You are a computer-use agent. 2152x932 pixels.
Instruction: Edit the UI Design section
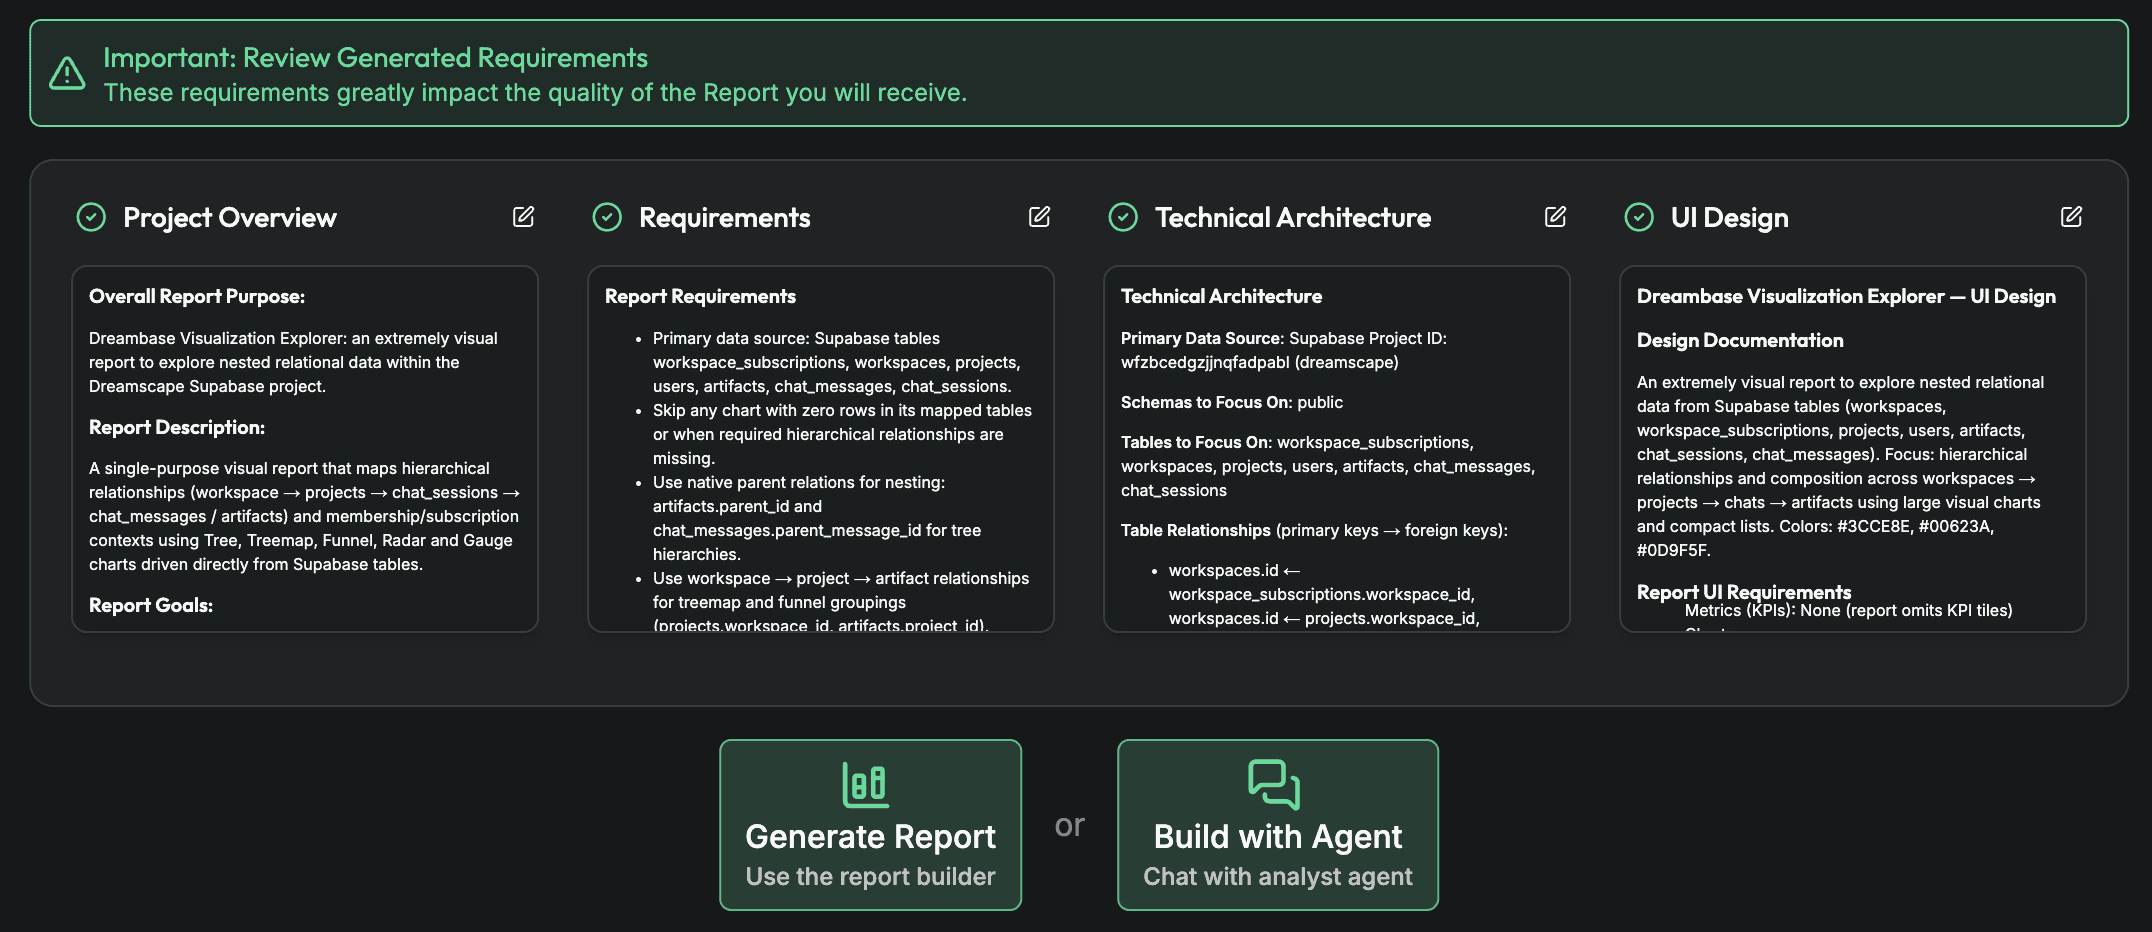(x=2071, y=217)
